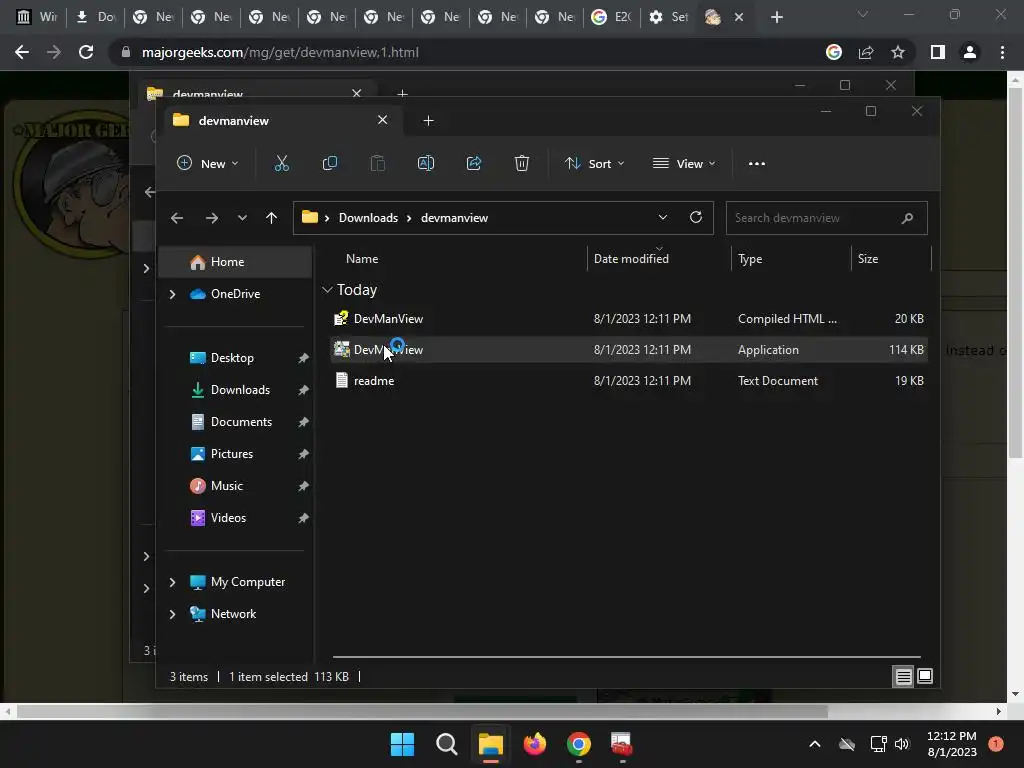Collapse the Today group
Image resolution: width=1024 pixels, height=768 pixels.
tap(327, 289)
